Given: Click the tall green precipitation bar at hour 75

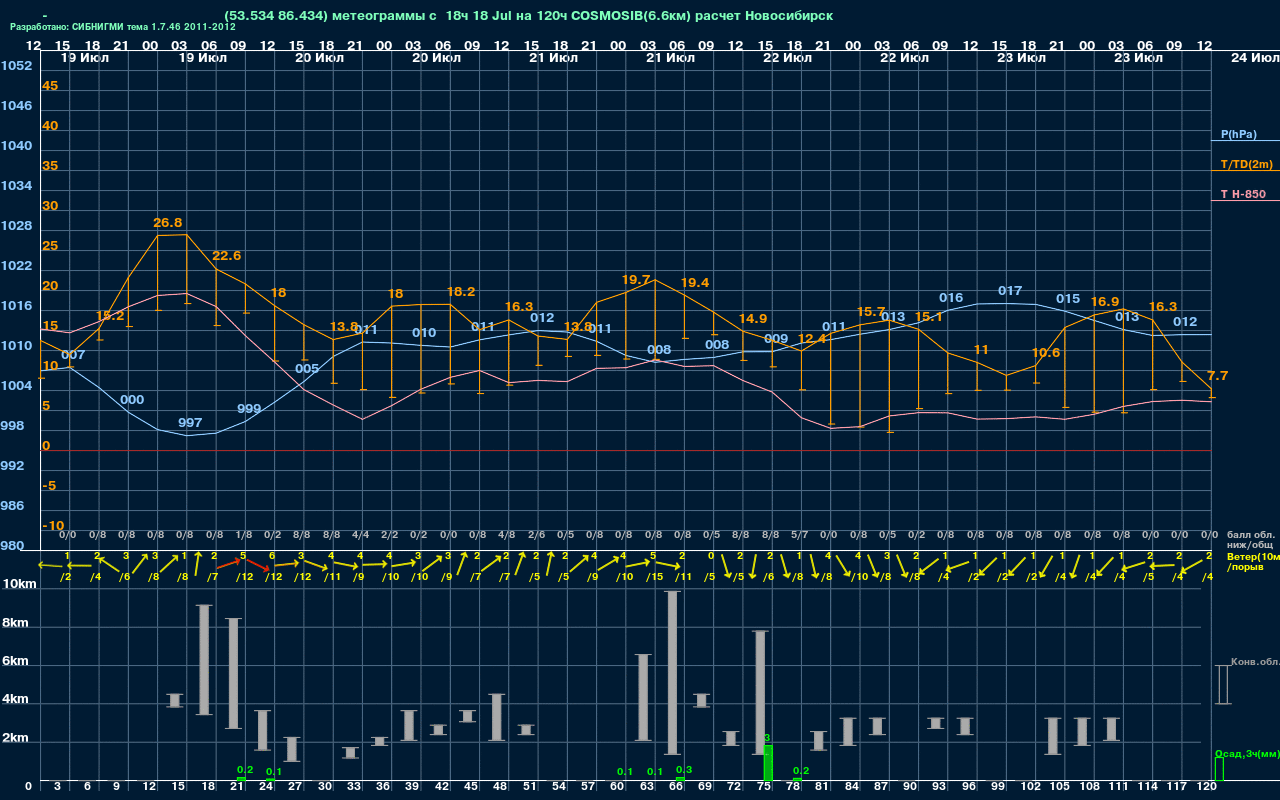Looking at the screenshot, I should pyautogui.click(x=768, y=763).
